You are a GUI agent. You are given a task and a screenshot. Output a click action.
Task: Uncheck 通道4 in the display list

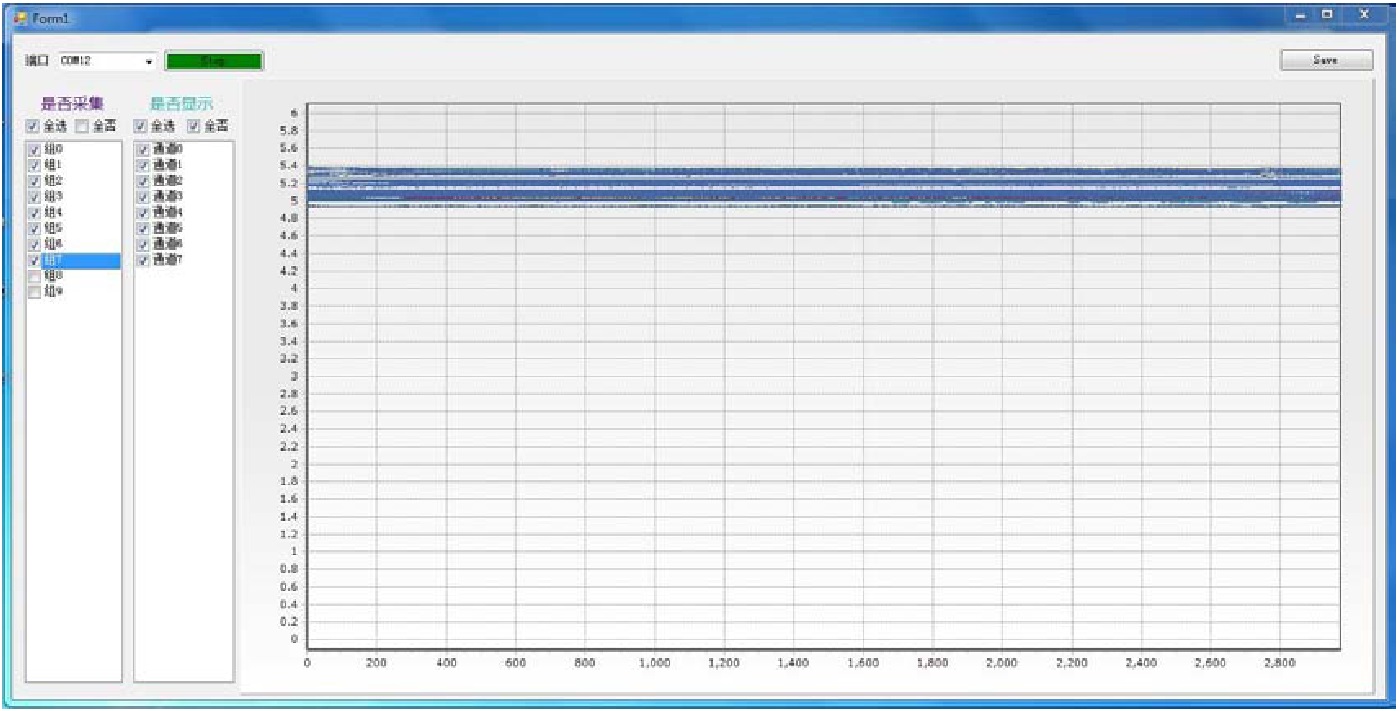click(143, 213)
